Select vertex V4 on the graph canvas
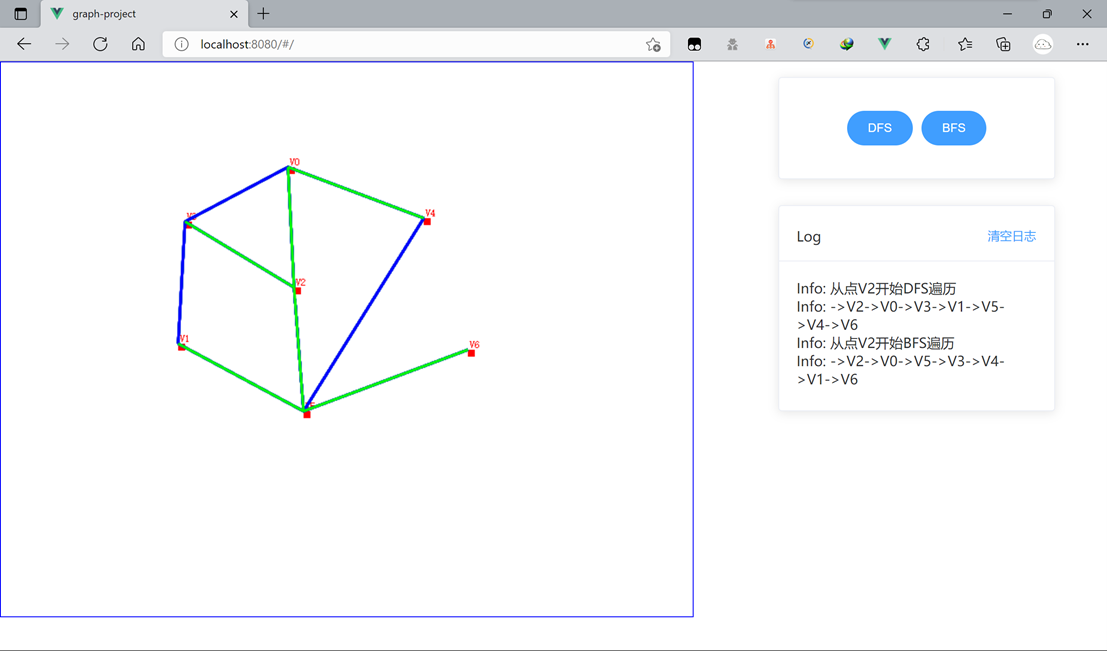This screenshot has width=1107, height=651. [427, 222]
